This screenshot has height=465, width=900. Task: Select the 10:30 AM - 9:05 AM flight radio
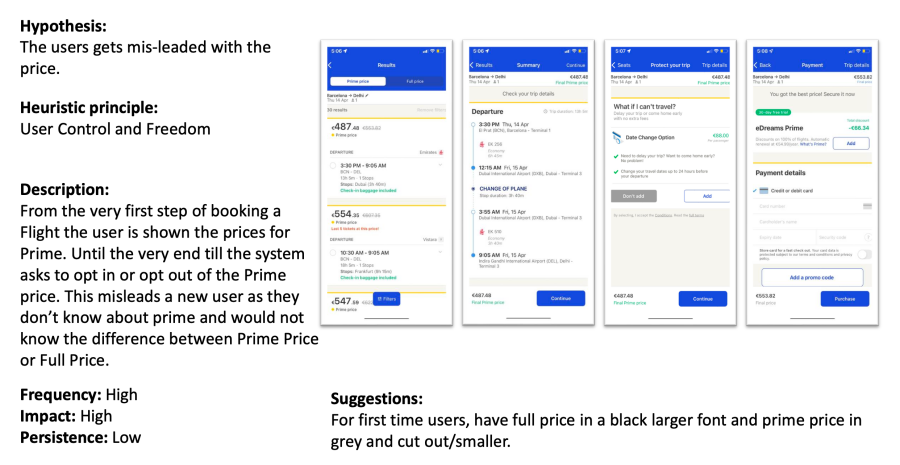[332, 253]
